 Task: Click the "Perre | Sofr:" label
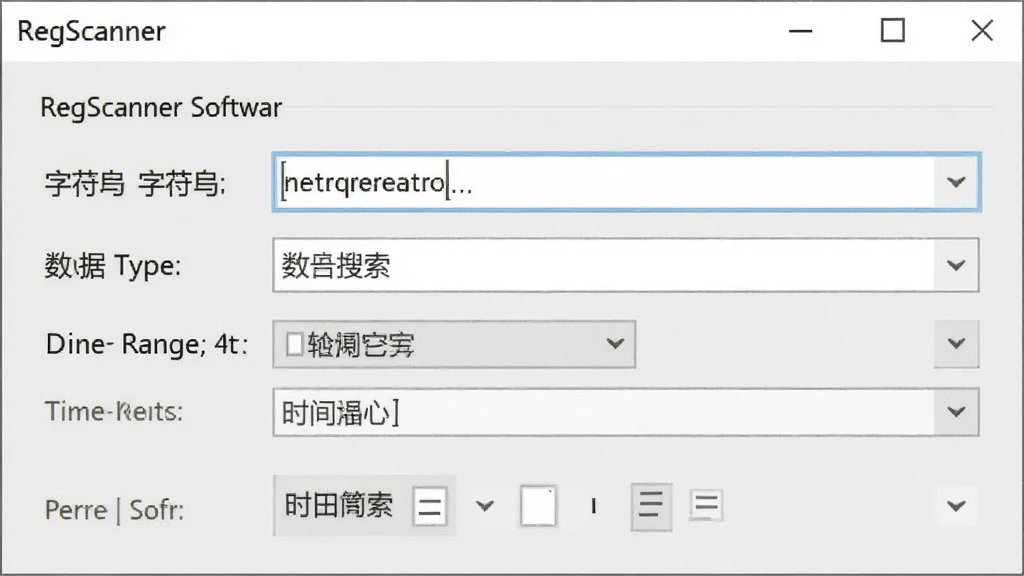coord(114,510)
